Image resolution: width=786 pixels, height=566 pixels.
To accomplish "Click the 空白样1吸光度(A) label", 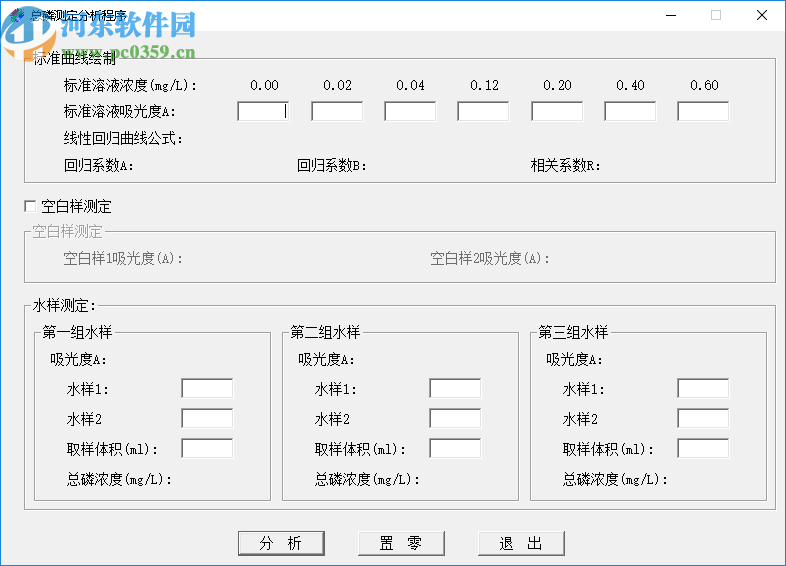I will [x=123, y=259].
